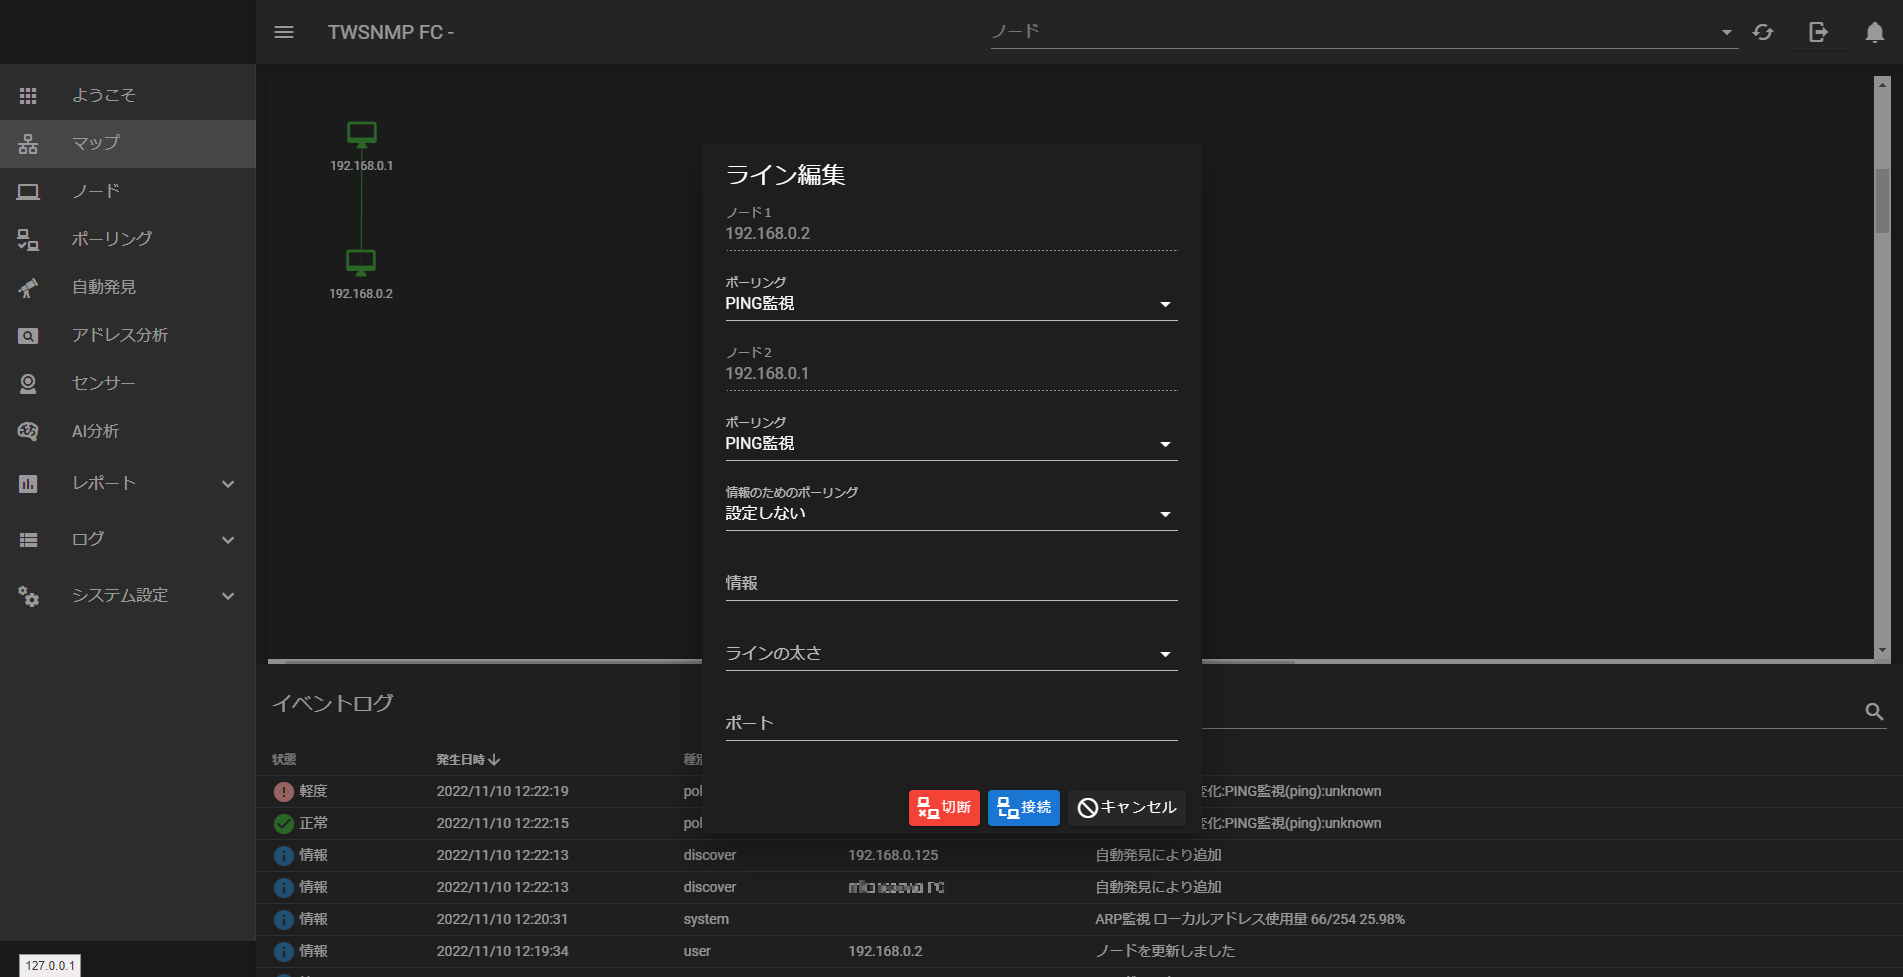Open the hamburger menu to collapse the sidebar
This screenshot has width=1903, height=977.
pos(284,31)
